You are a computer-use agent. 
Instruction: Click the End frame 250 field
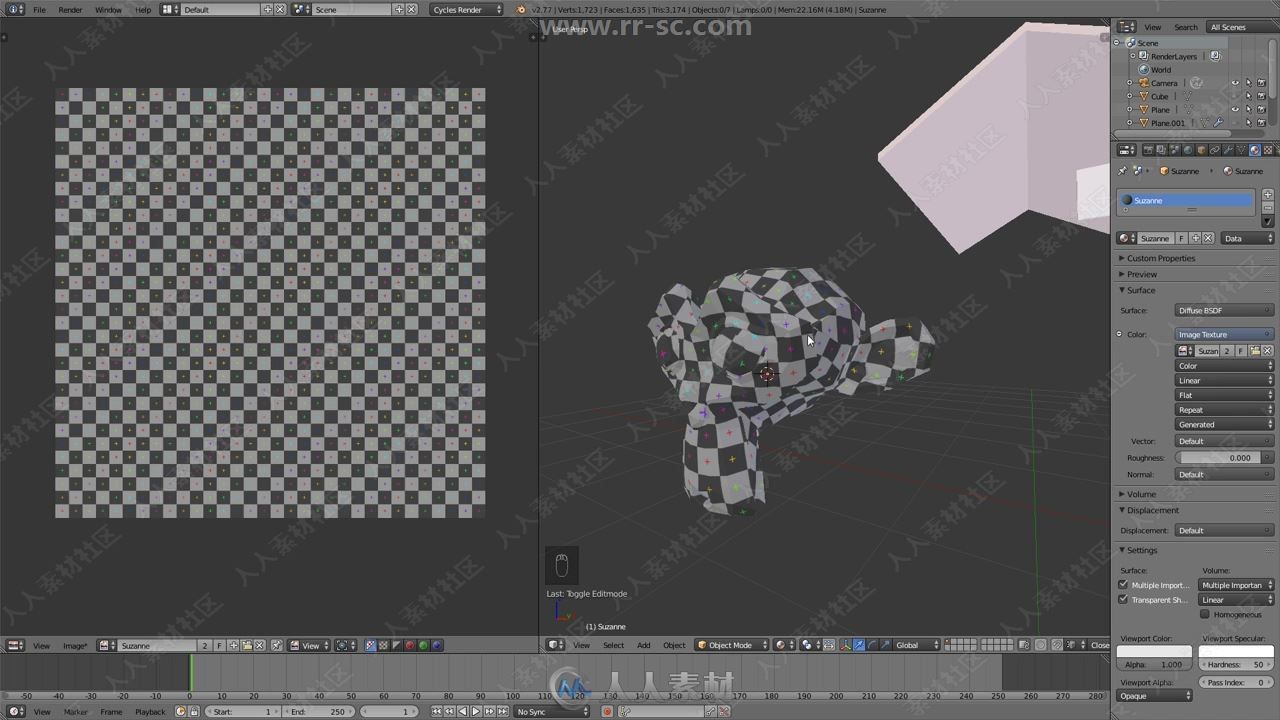tap(318, 712)
